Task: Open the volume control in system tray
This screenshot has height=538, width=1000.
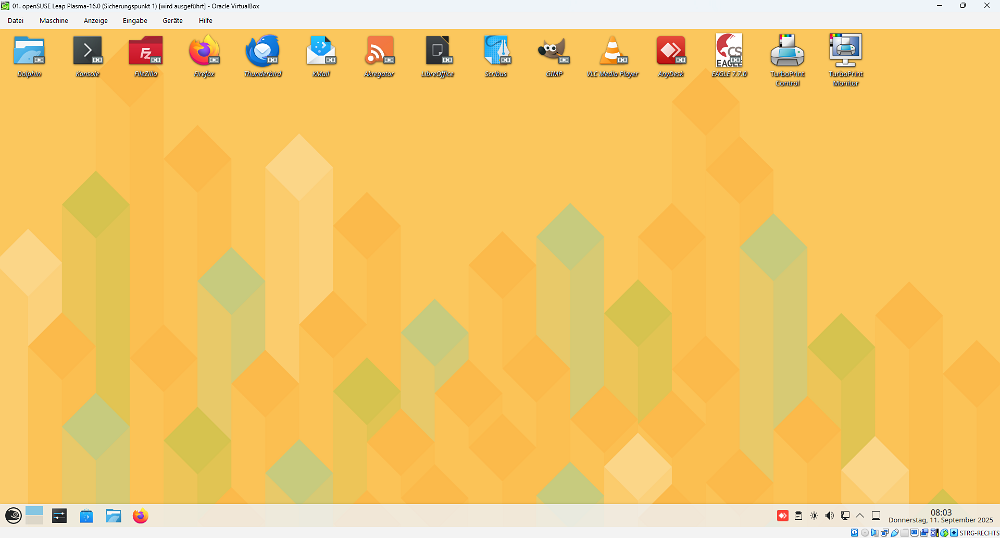Action: tap(829, 516)
